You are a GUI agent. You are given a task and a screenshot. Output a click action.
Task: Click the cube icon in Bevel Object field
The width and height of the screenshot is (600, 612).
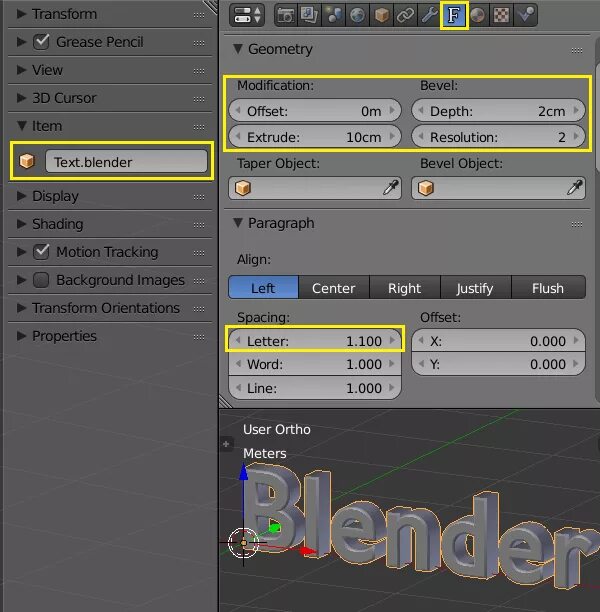tap(426, 188)
